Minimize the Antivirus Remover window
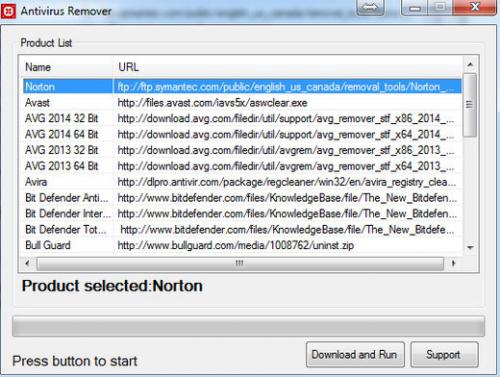This screenshot has width=500, height=377. click(x=415, y=7)
